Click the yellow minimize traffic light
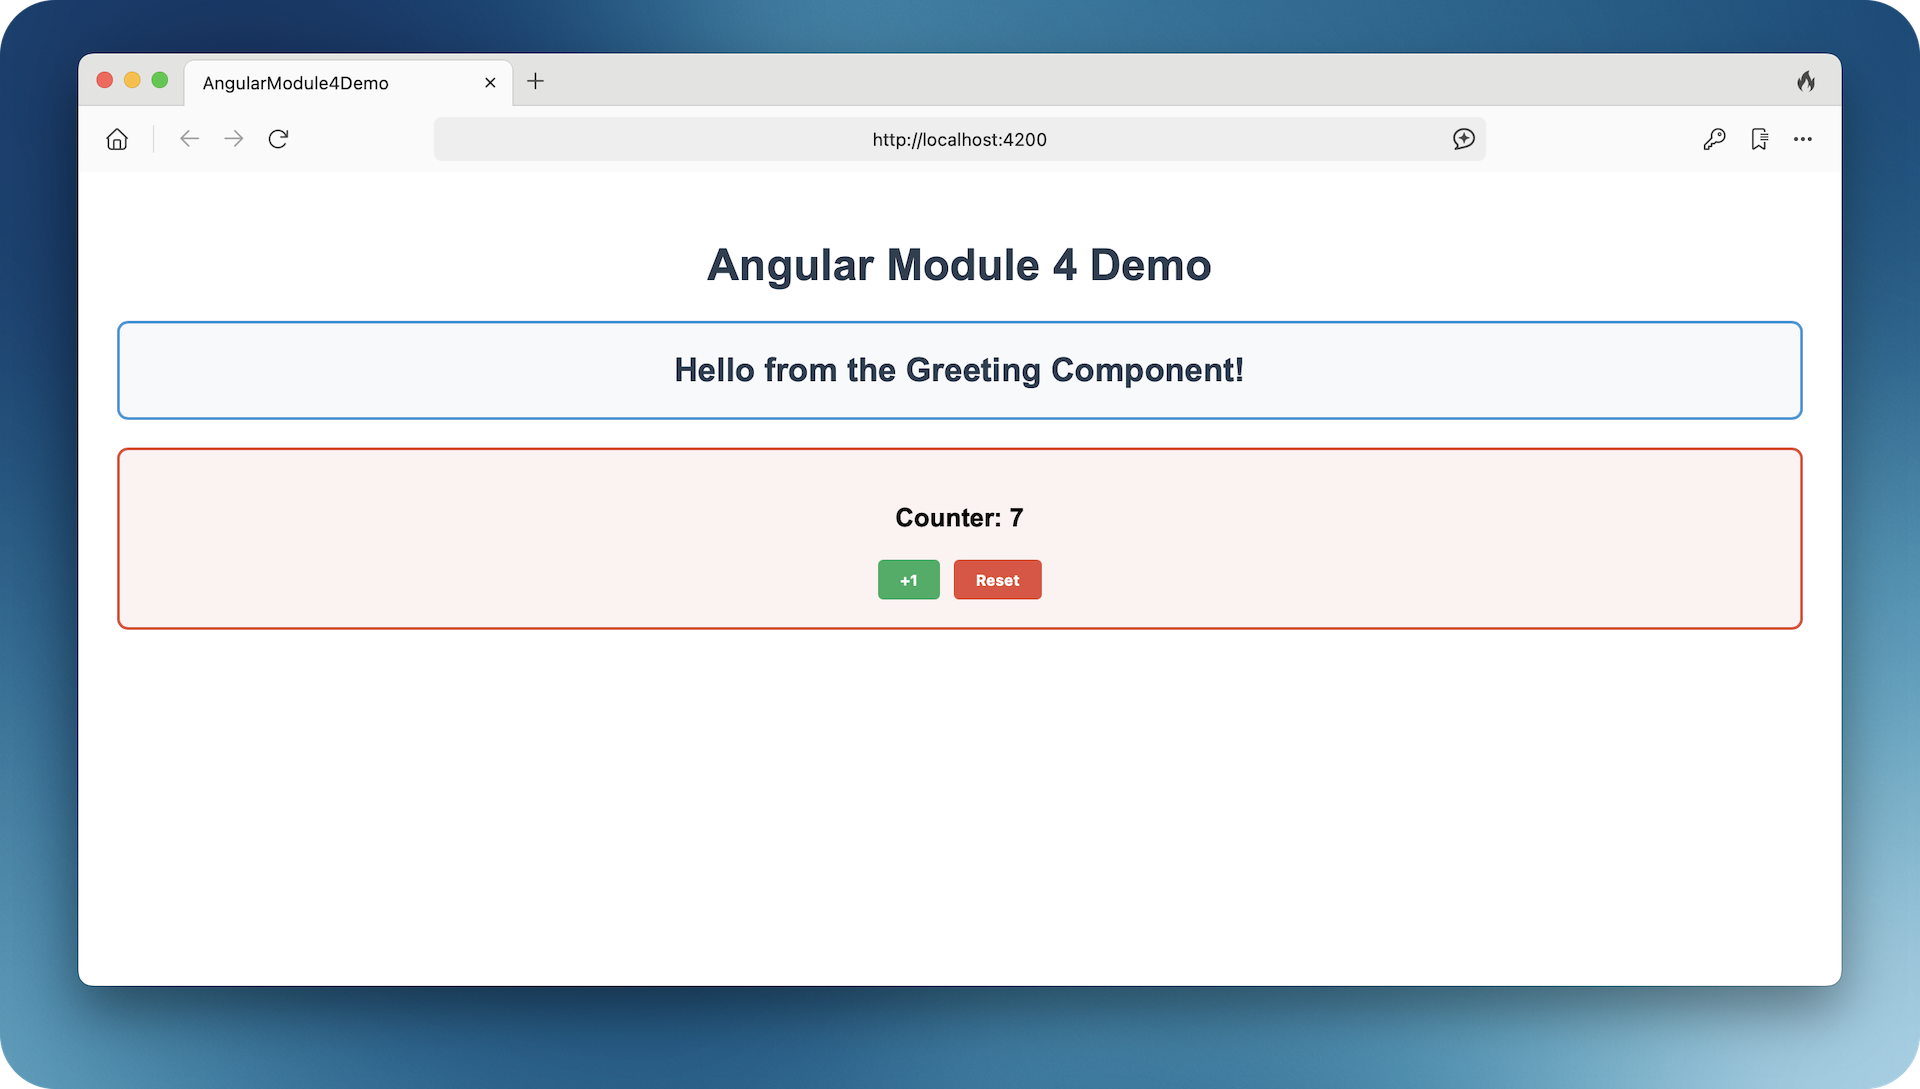 [132, 80]
